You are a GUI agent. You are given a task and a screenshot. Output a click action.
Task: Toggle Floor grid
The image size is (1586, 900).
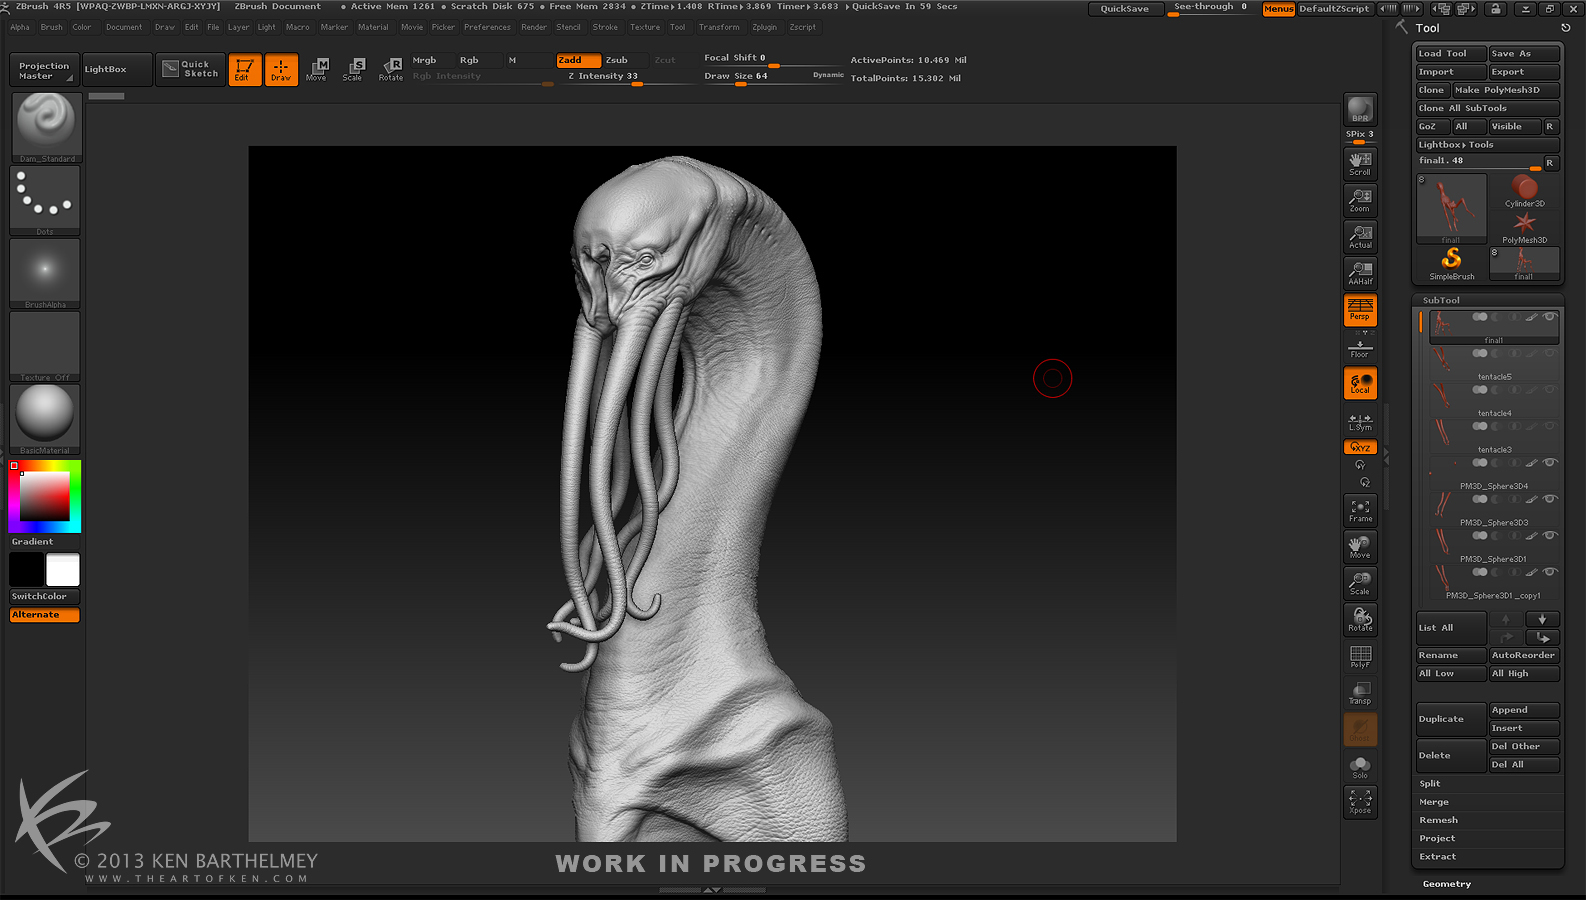point(1360,348)
